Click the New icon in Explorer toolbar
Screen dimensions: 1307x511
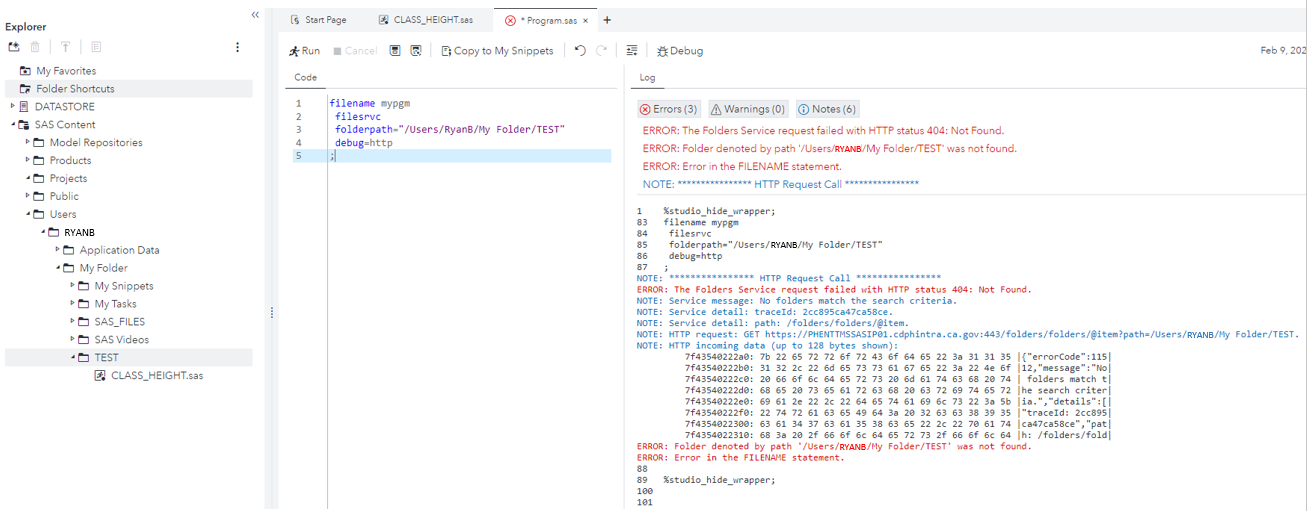[14, 47]
